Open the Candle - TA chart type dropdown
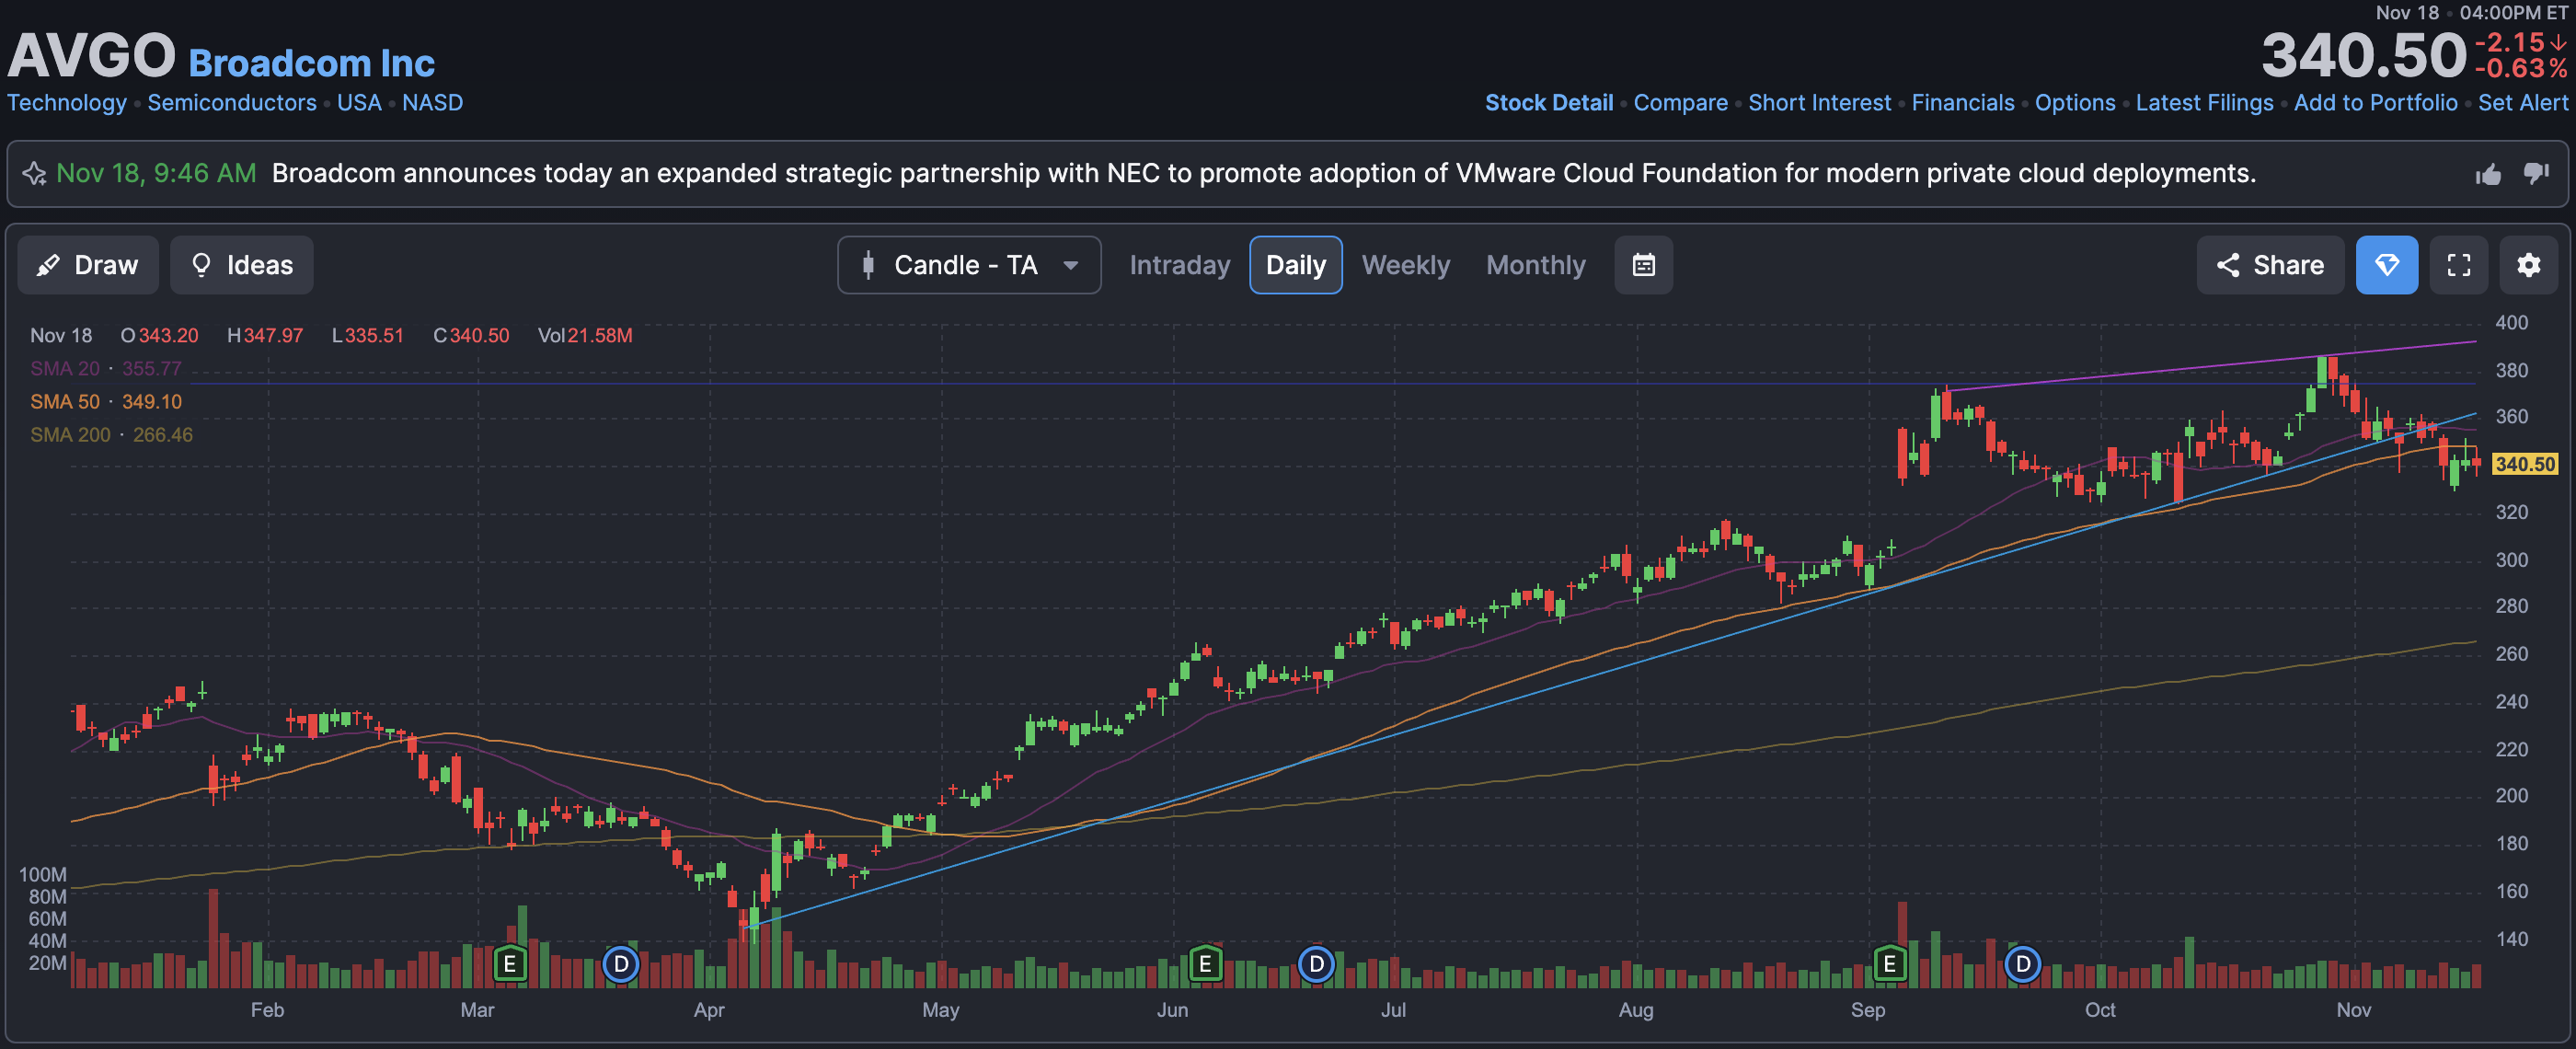The image size is (2576, 1049). (968, 265)
